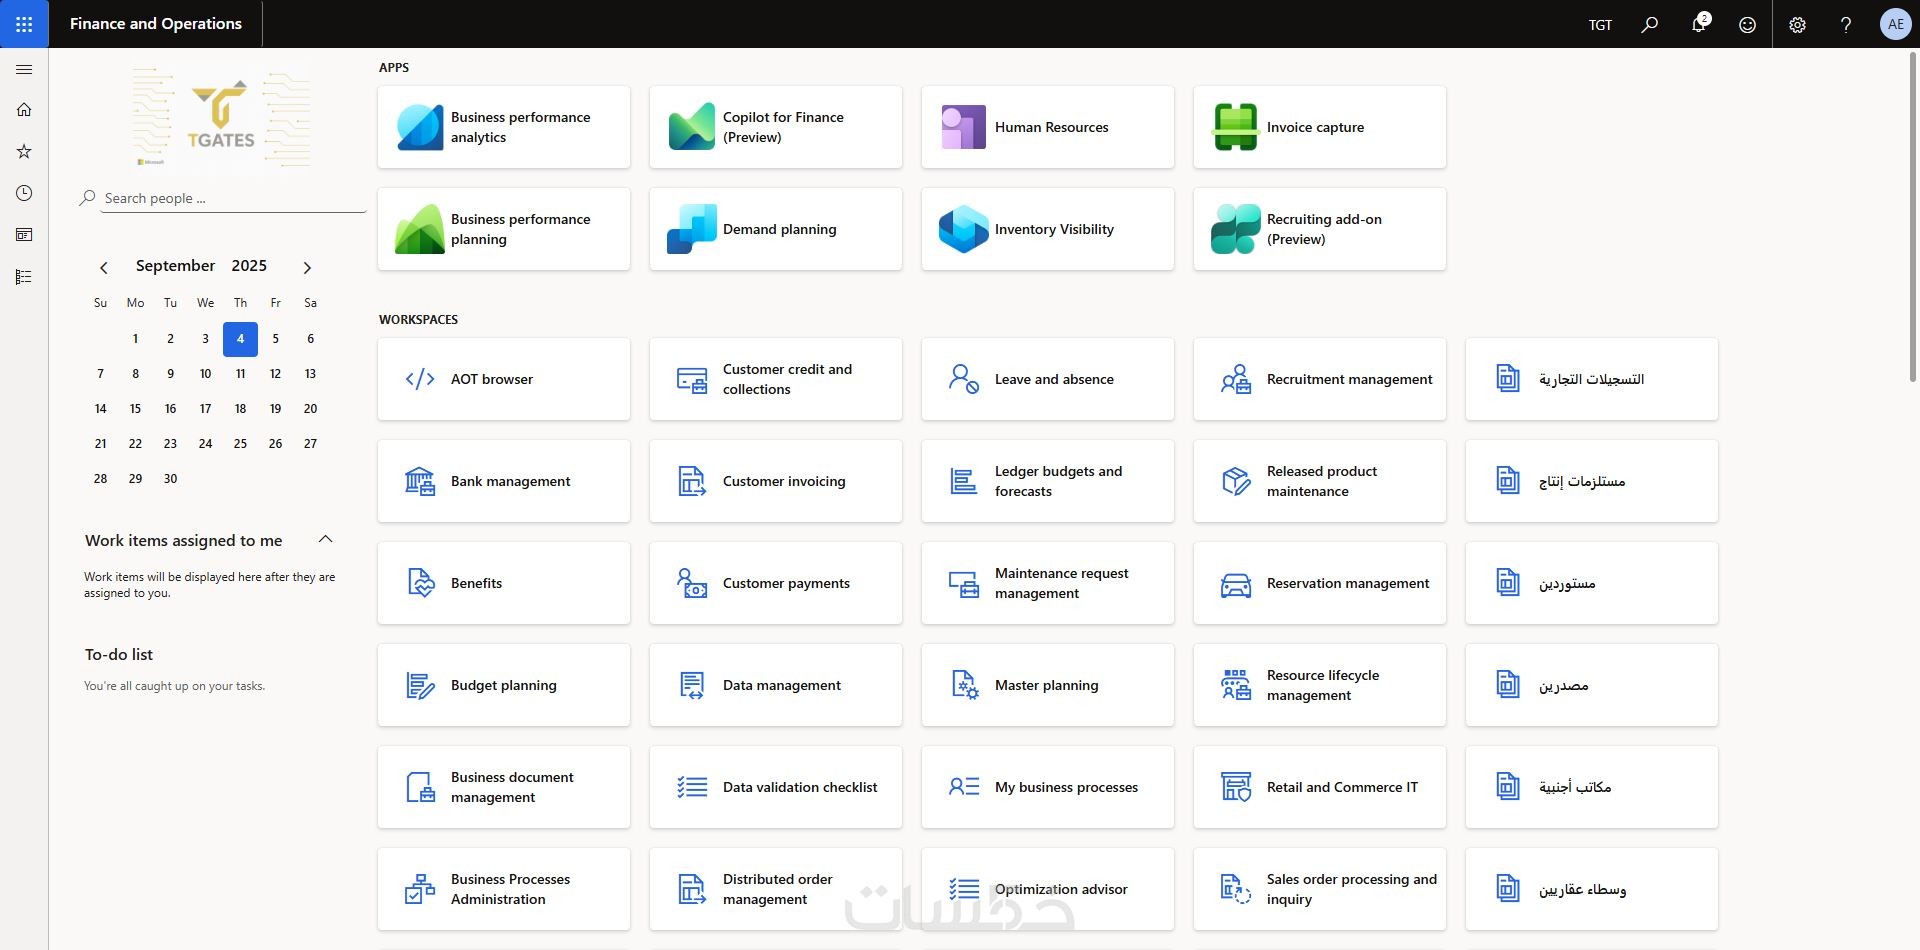Click the AOT browser code icon
The width and height of the screenshot is (1920, 950).
coord(420,379)
